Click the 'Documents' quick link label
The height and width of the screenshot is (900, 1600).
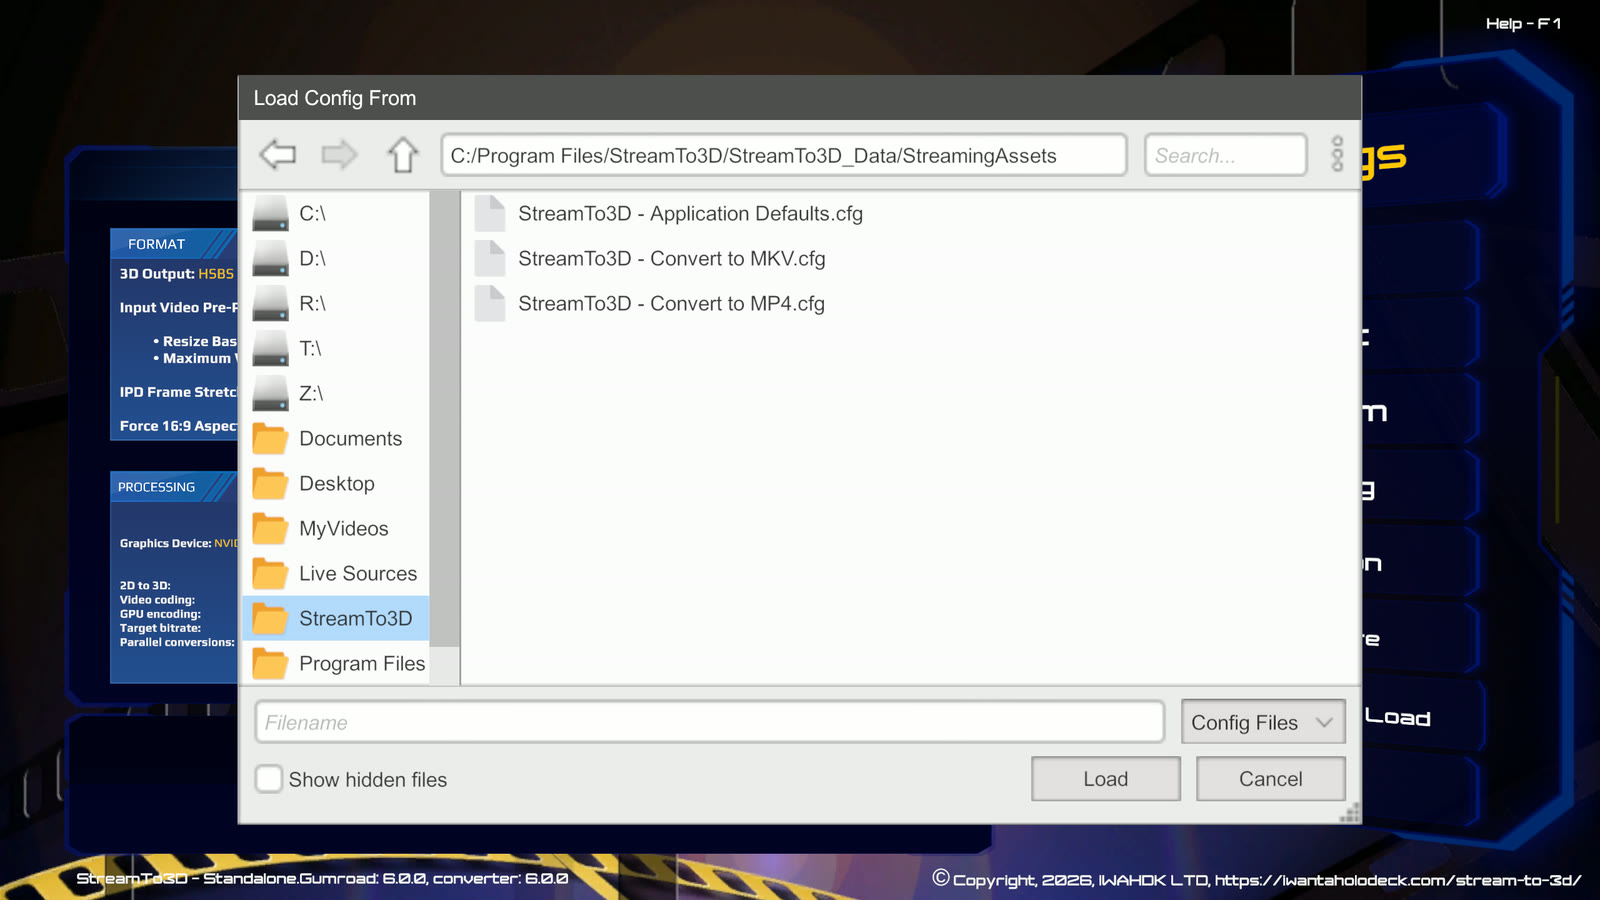(351, 438)
